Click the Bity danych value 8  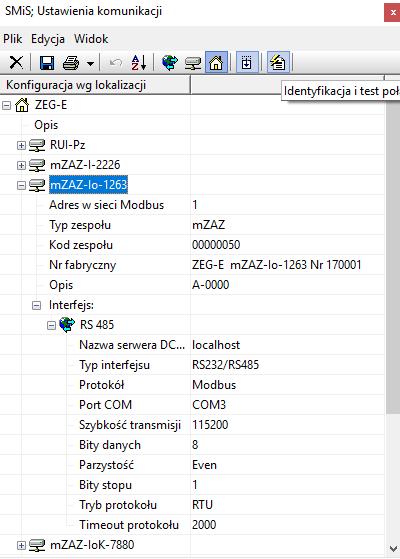tap(195, 445)
